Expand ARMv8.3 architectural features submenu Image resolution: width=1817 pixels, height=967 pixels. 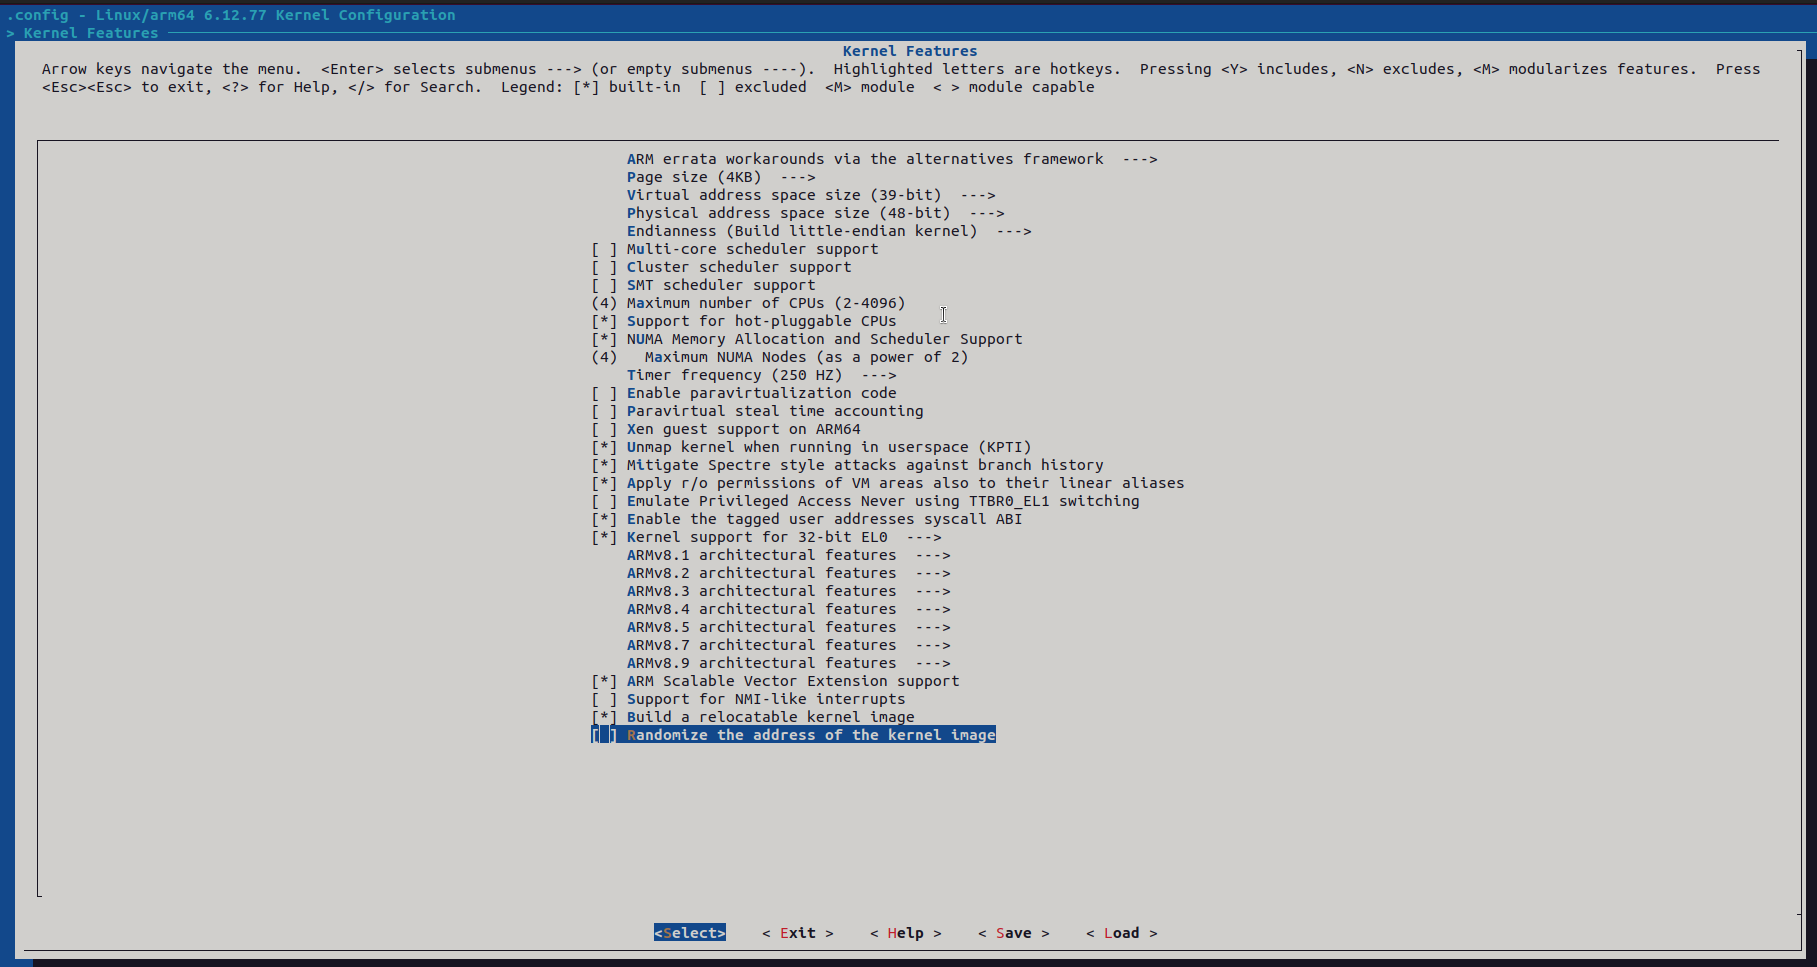pyautogui.click(x=789, y=591)
